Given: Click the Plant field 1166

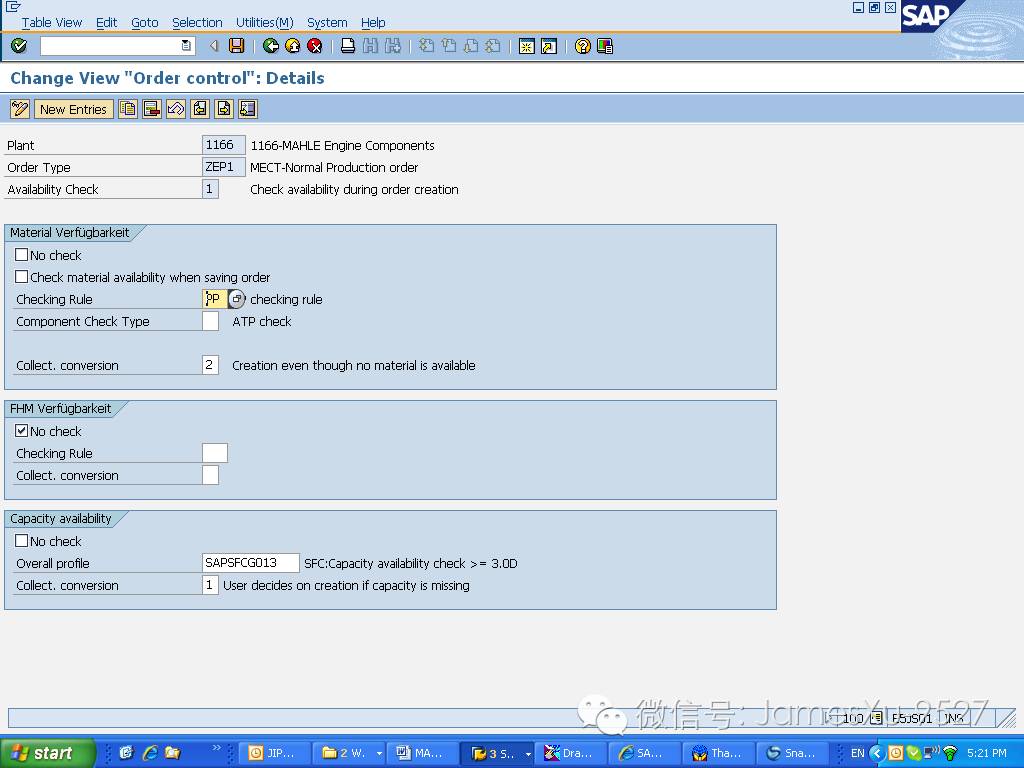Looking at the screenshot, I should pyautogui.click(x=223, y=145).
